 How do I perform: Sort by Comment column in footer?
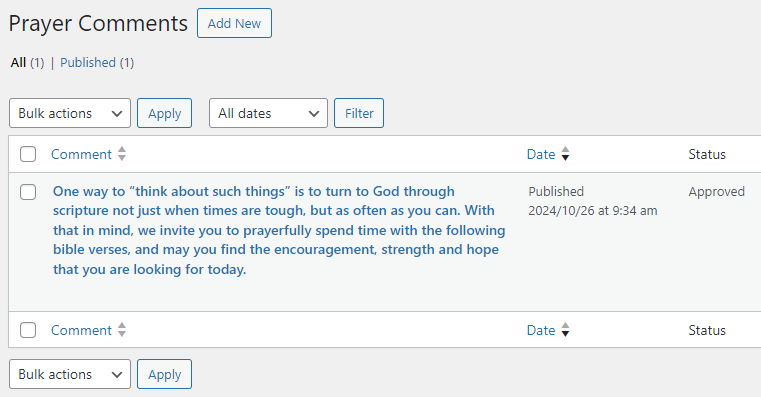tap(82, 330)
